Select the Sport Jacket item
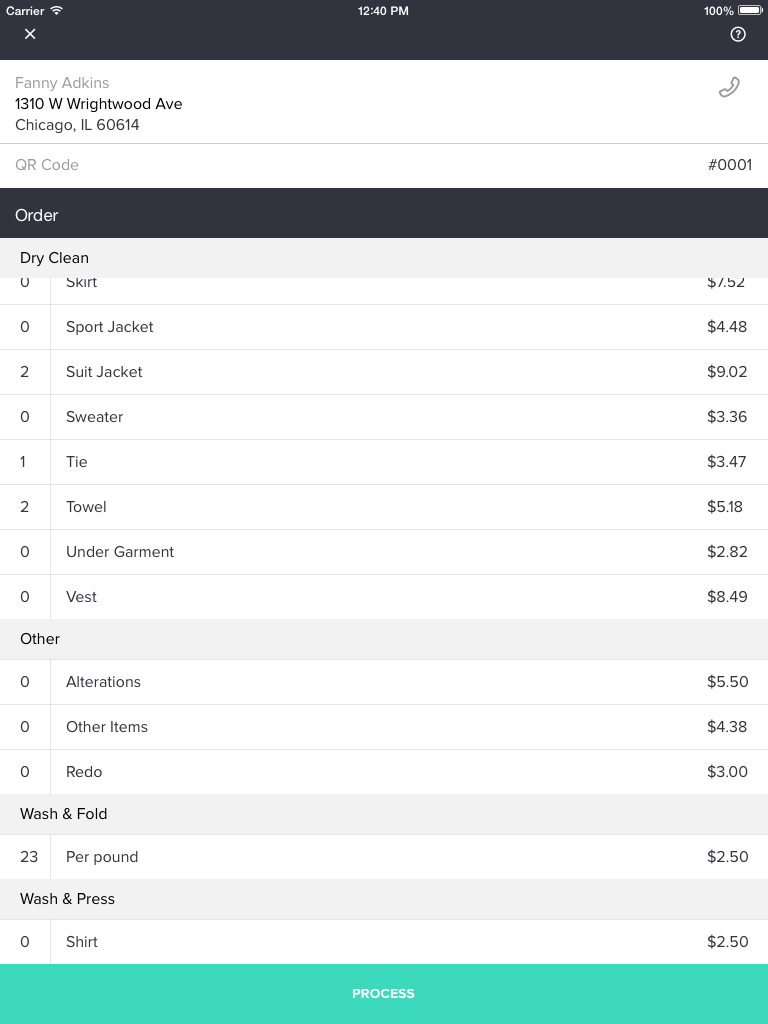Image resolution: width=768 pixels, height=1024 pixels. pos(384,327)
